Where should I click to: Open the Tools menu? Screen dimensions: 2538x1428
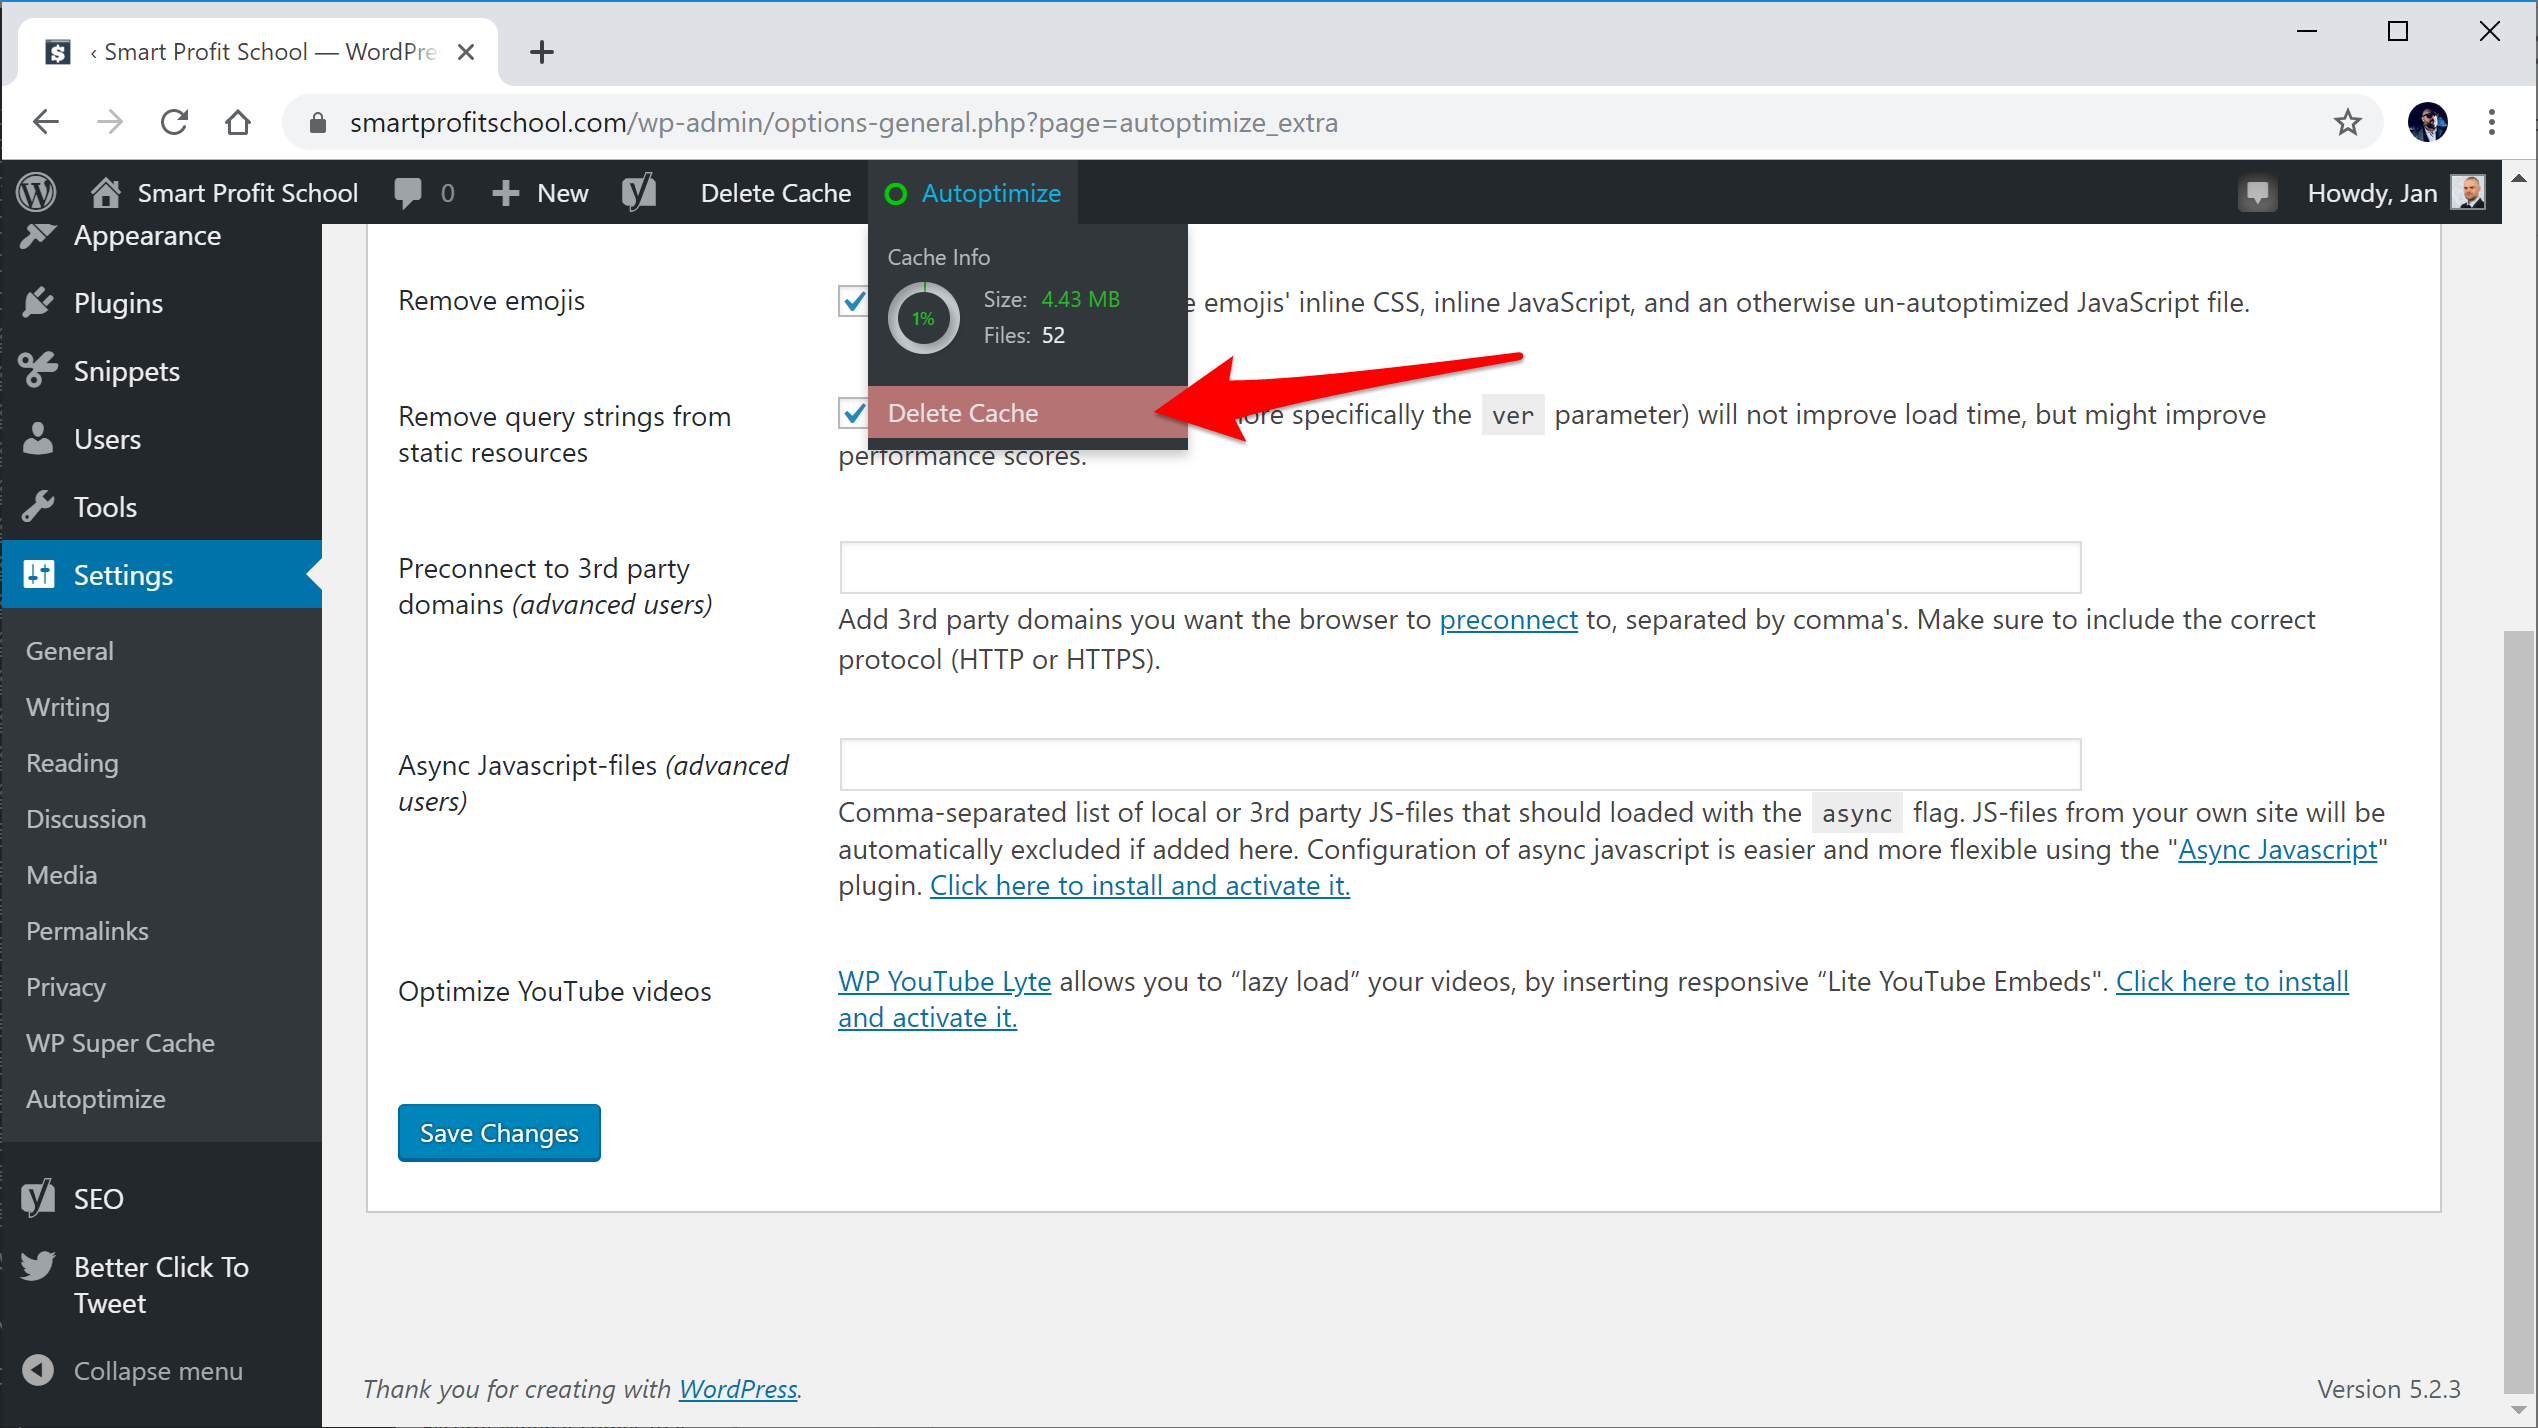point(162,507)
